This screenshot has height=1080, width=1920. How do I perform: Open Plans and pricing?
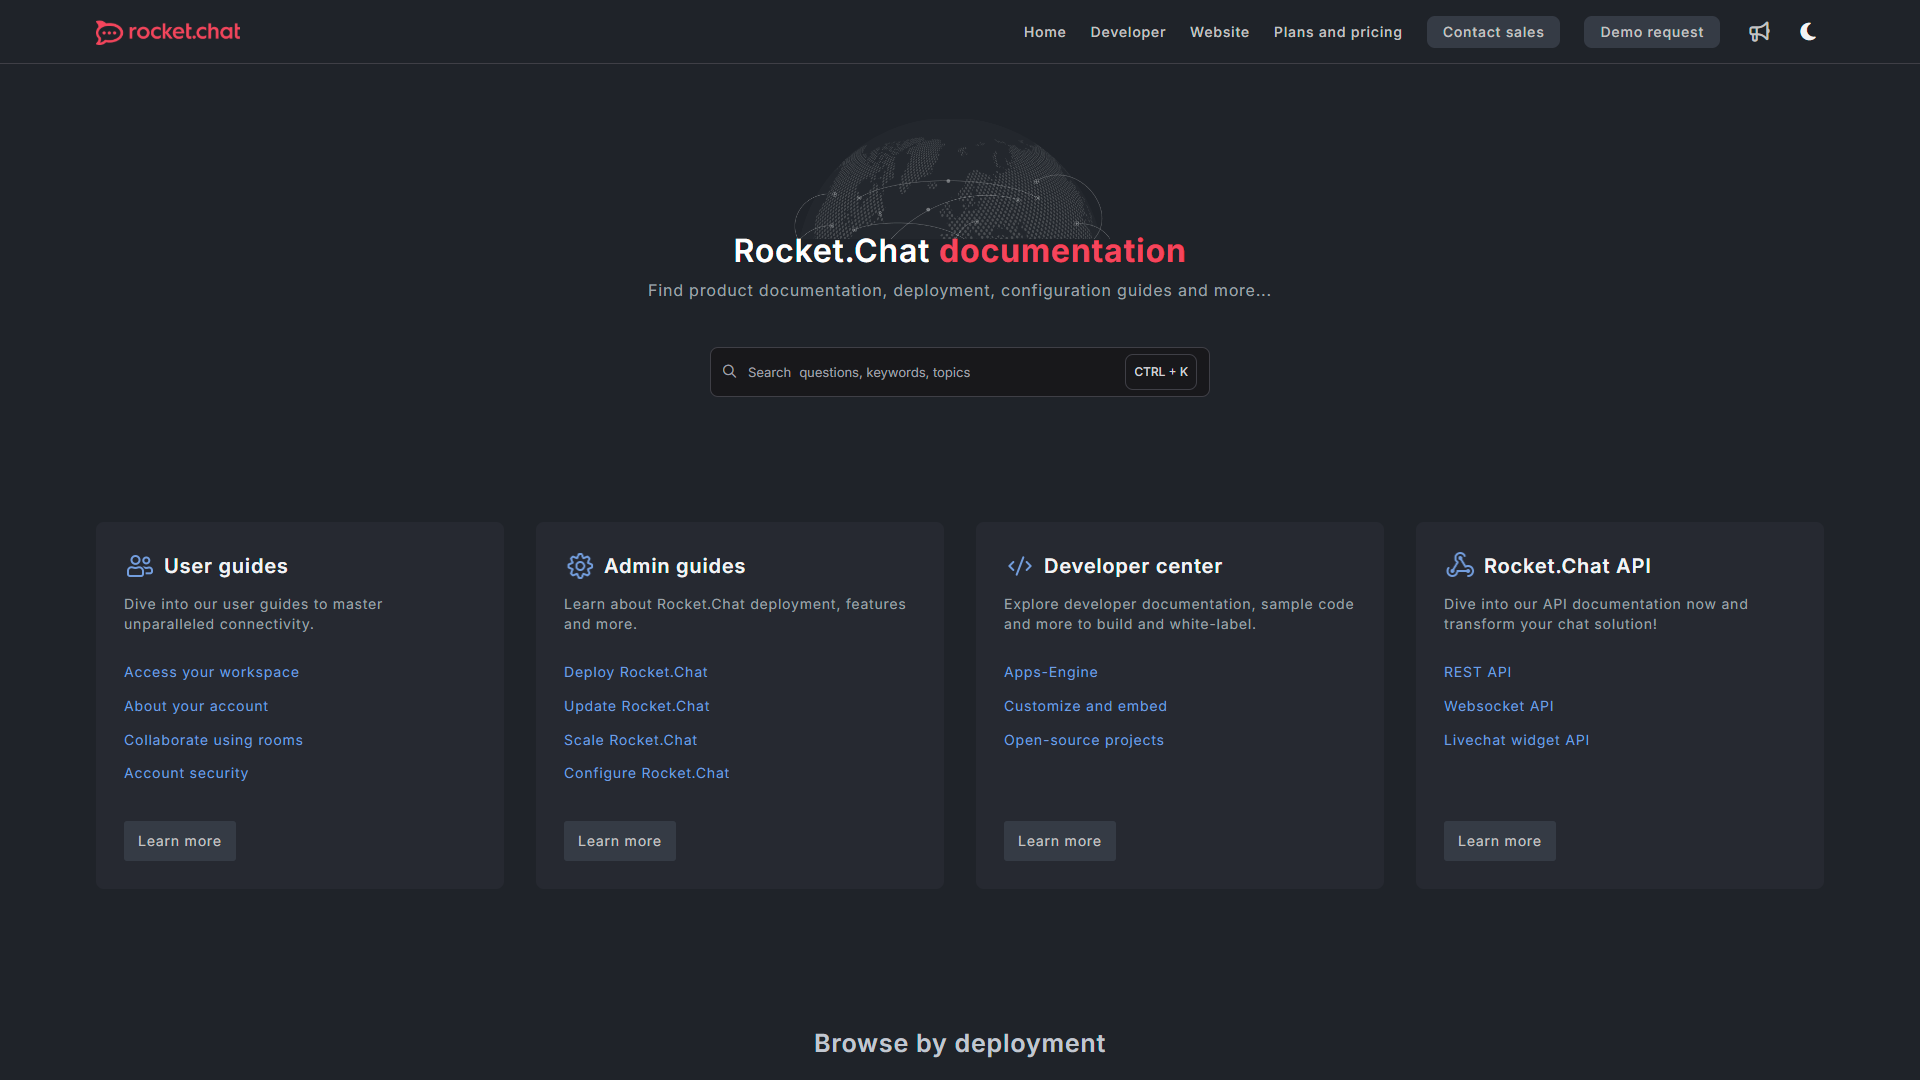pos(1337,31)
